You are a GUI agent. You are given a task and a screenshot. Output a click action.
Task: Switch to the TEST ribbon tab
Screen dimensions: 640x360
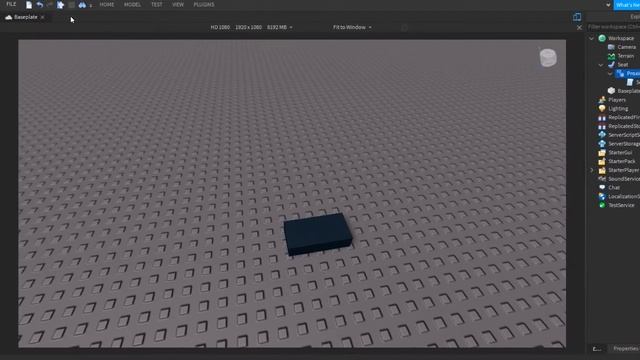[157, 5]
